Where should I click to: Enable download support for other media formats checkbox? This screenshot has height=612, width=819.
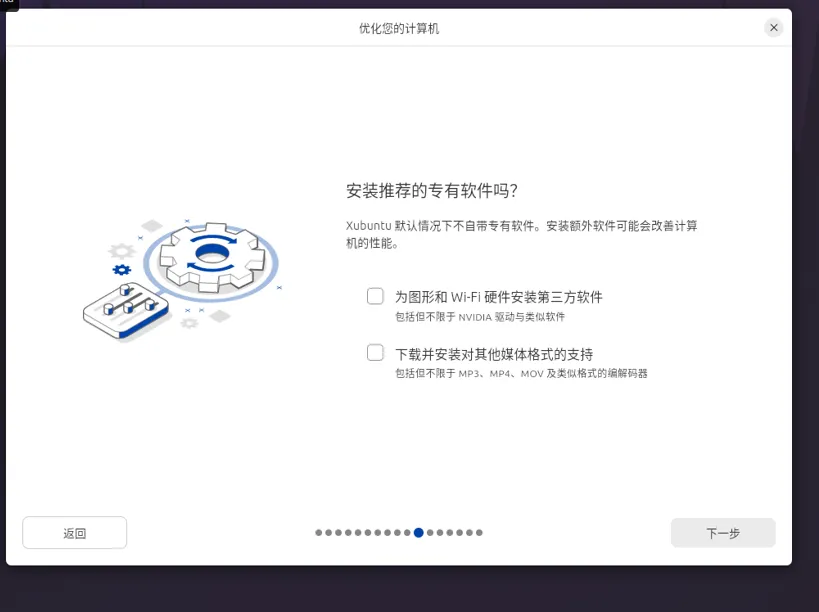point(375,353)
